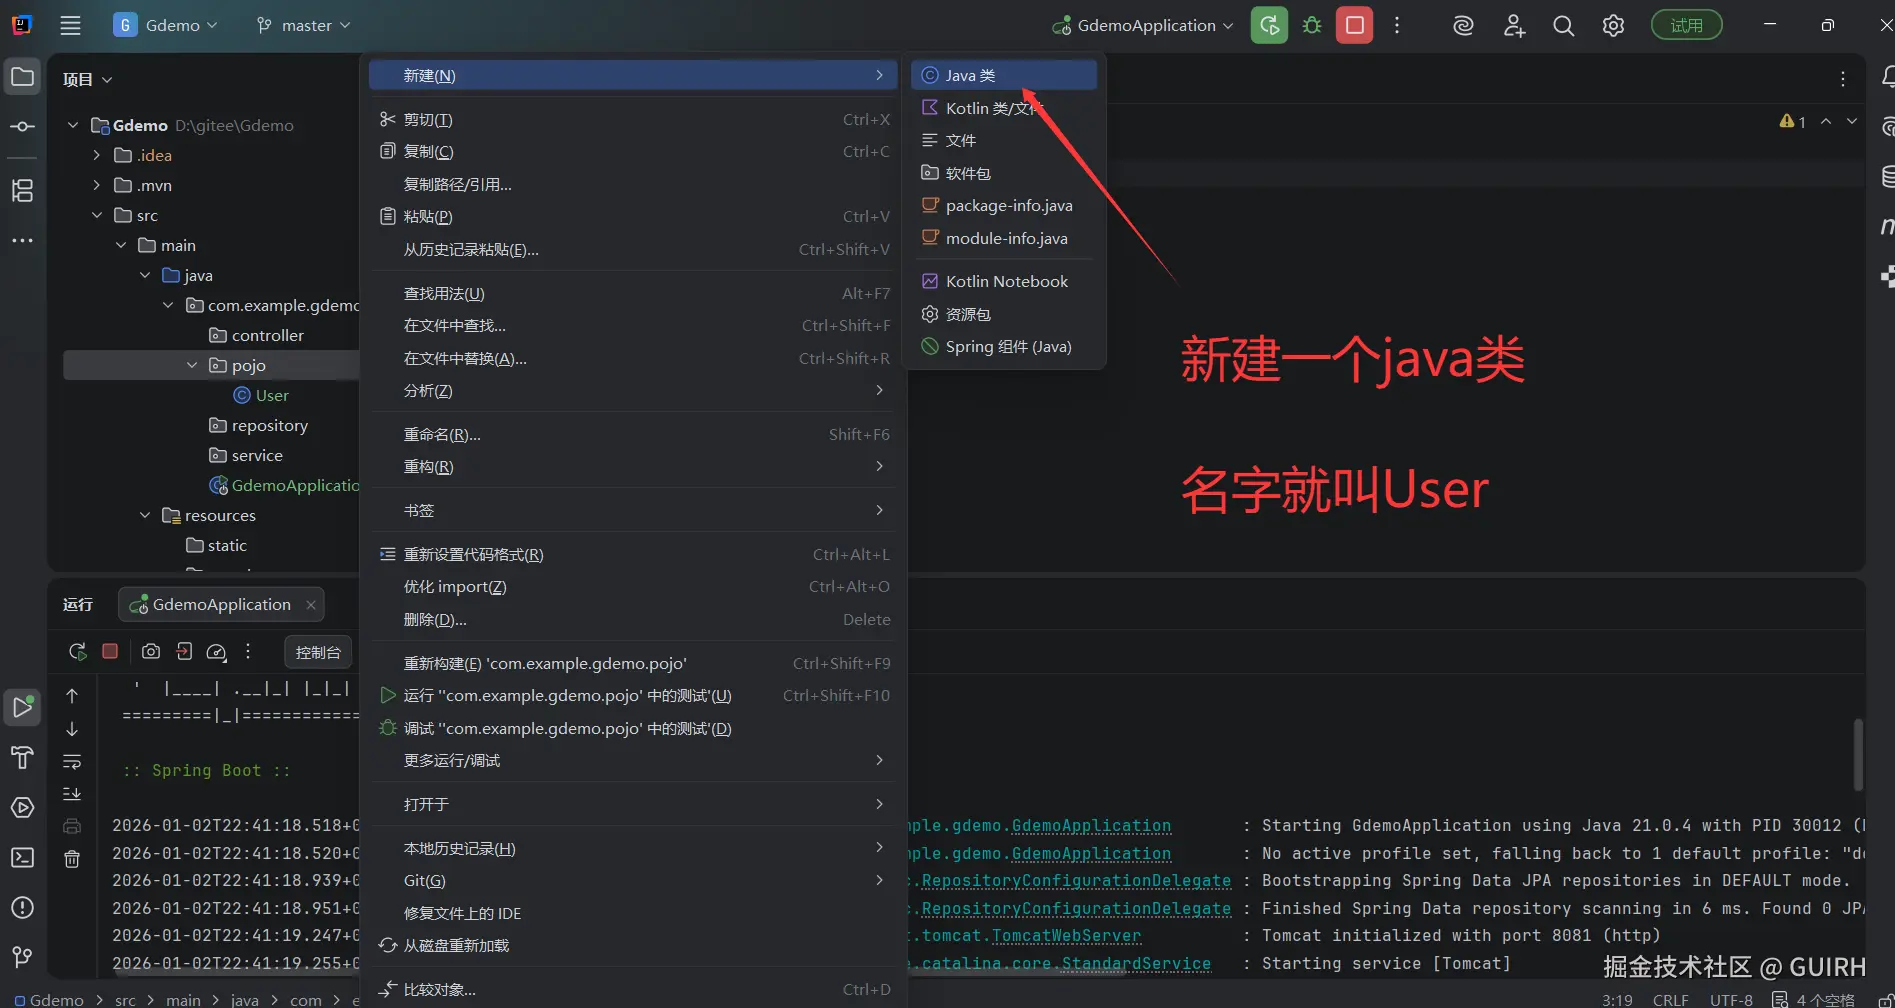Select 重命名(R)... in context menu
Screen dimensions: 1895x1008
(634, 435)
